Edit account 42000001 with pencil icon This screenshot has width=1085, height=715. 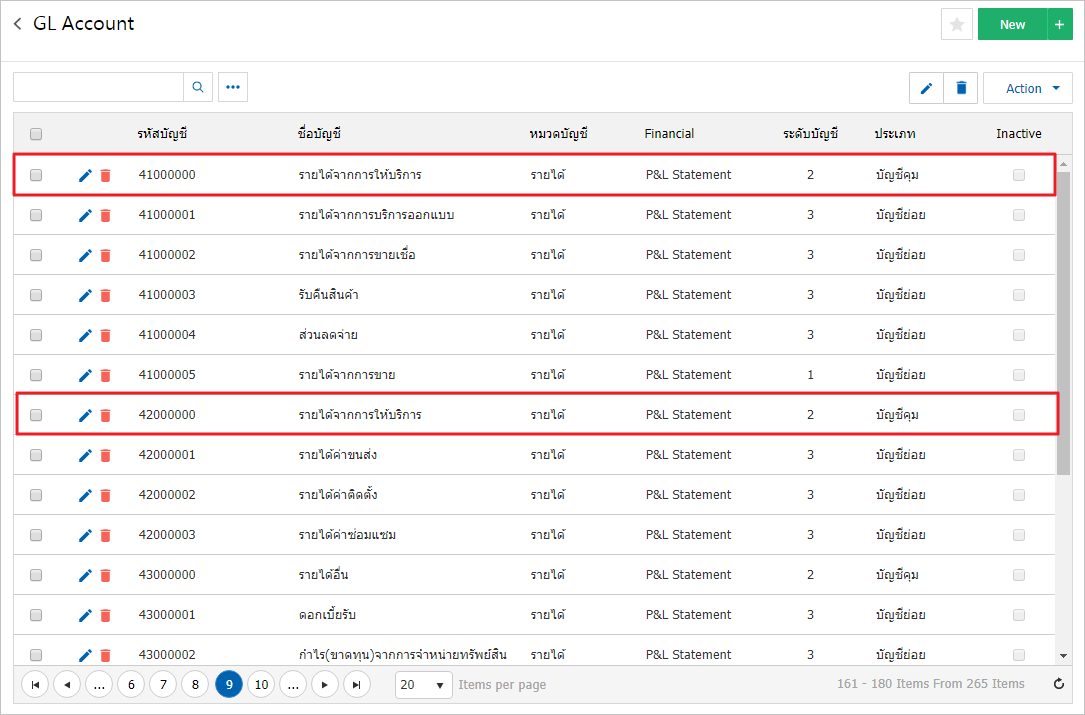pos(85,455)
